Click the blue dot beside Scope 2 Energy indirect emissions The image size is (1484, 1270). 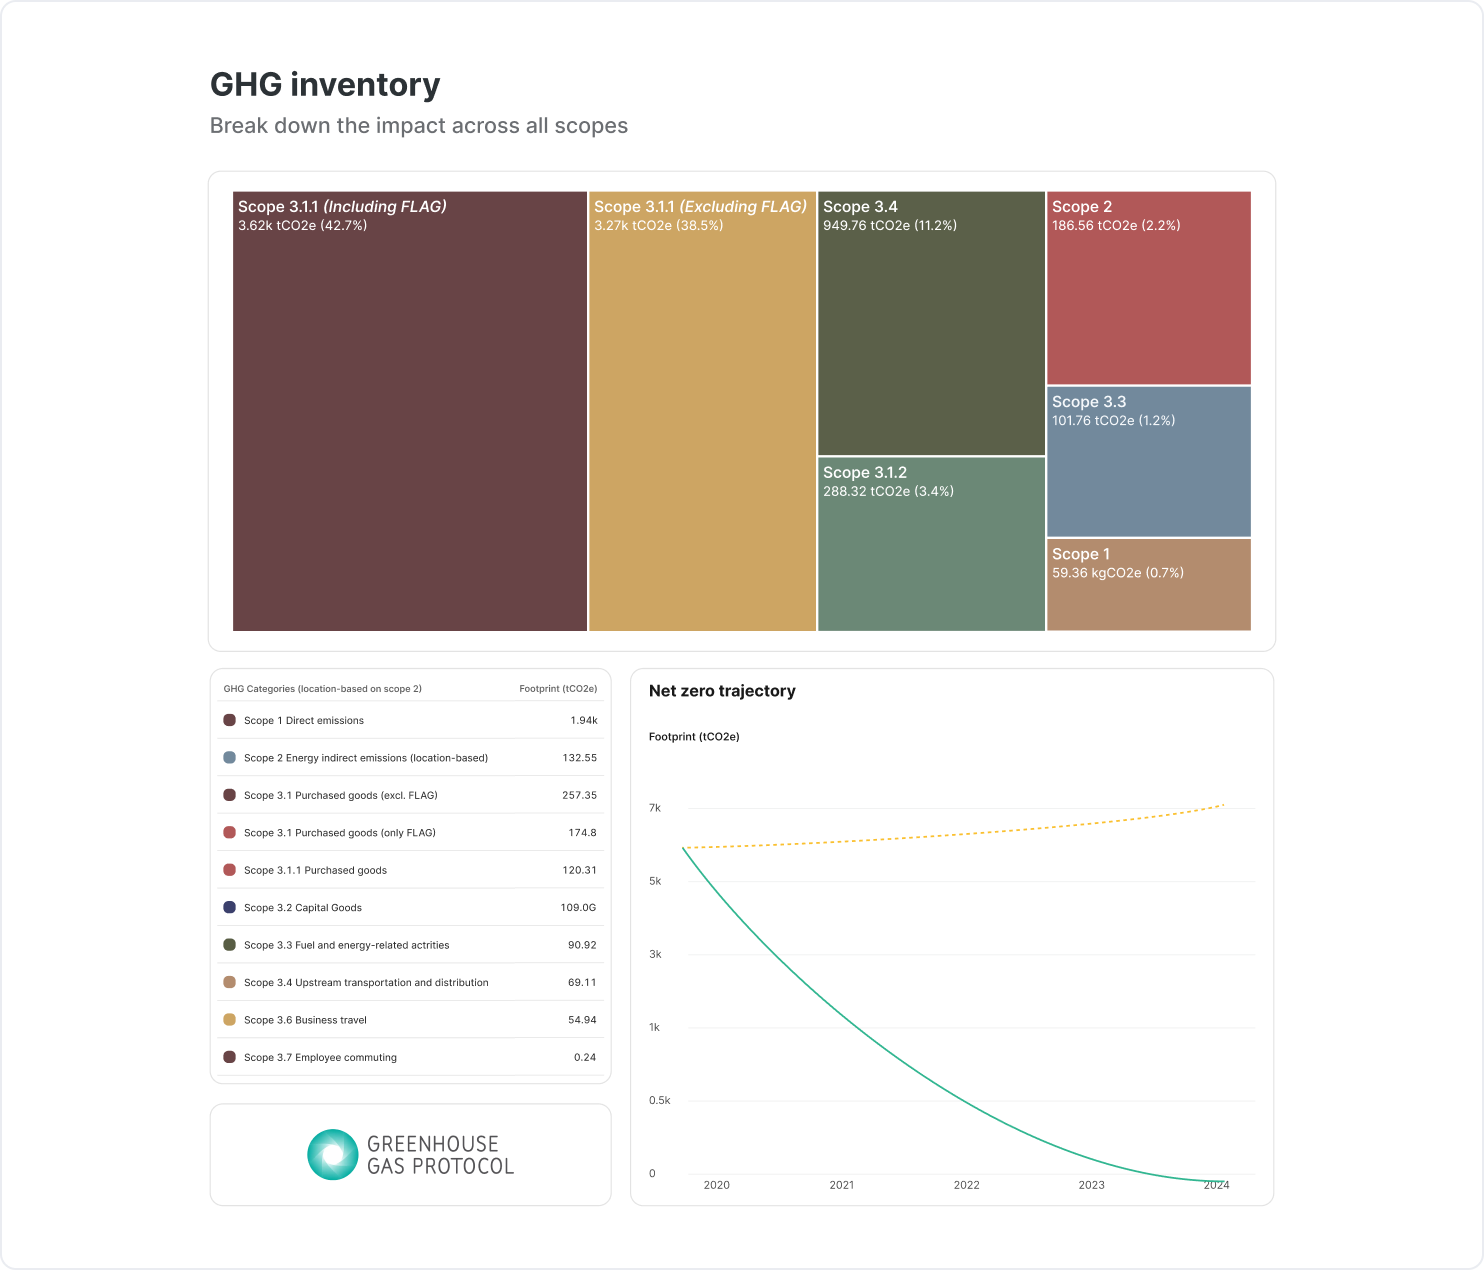(x=229, y=758)
